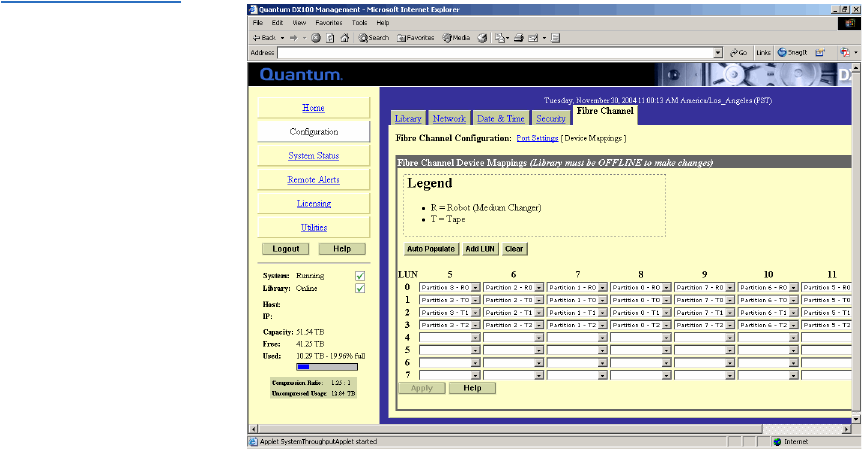The image size is (862, 449).
Task: Click the Clear button
Action: (x=514, y=249)
